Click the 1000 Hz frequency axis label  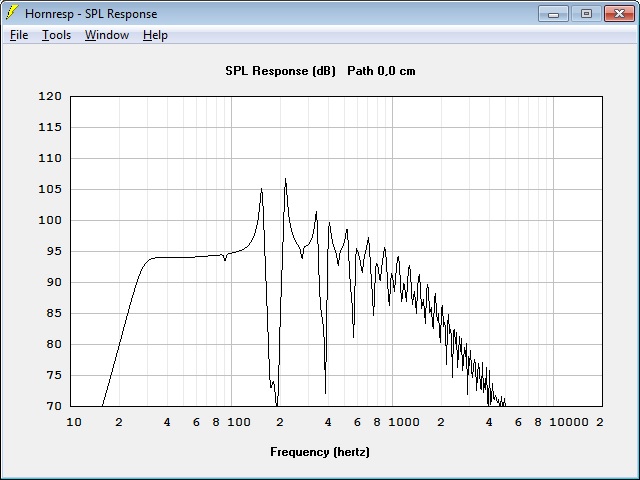[x=404, y=422]
